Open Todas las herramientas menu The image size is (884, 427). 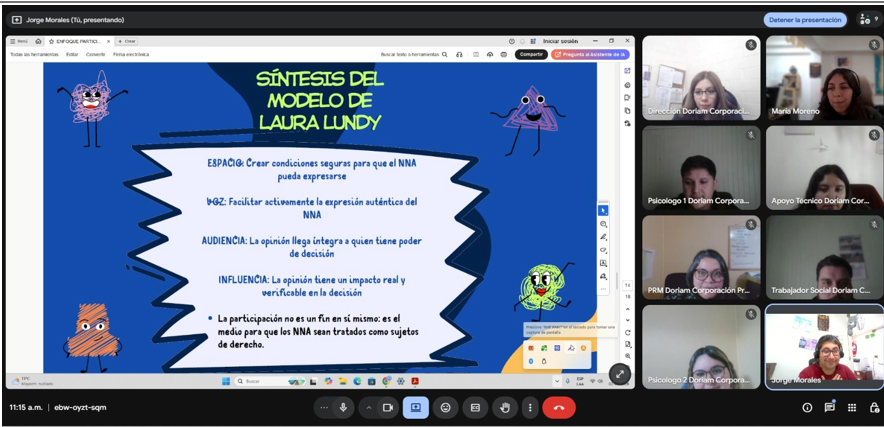click(x=34, y=55)
